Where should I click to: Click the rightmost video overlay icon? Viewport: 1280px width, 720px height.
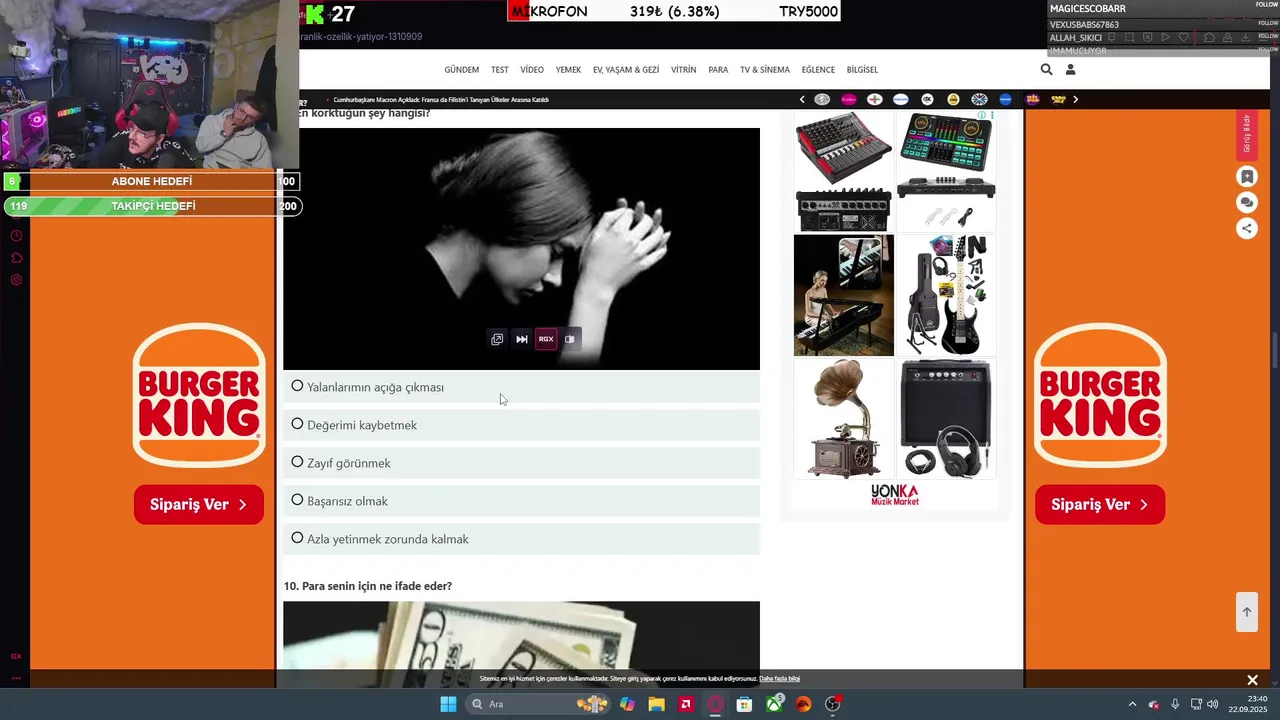(570, 339)
